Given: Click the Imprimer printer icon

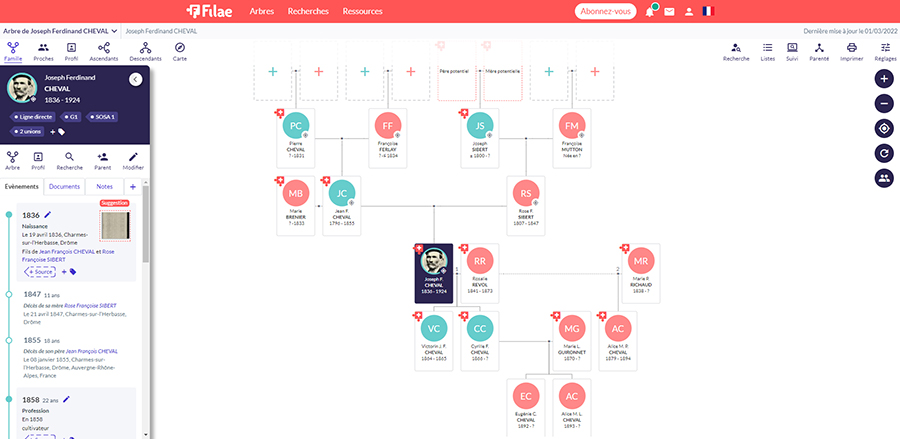Looking at the screenshot, I should 852,51.
